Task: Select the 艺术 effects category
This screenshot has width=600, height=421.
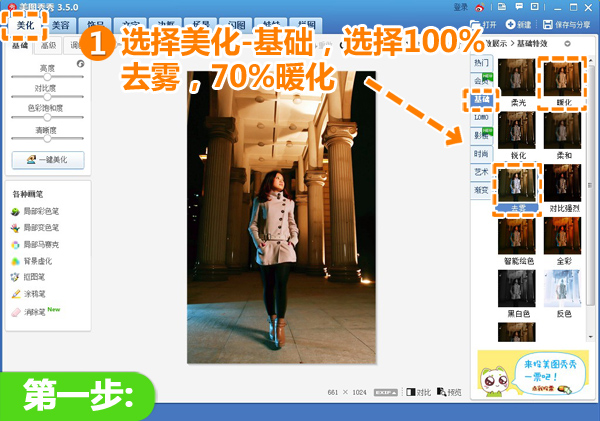Action: click(481, 172)
